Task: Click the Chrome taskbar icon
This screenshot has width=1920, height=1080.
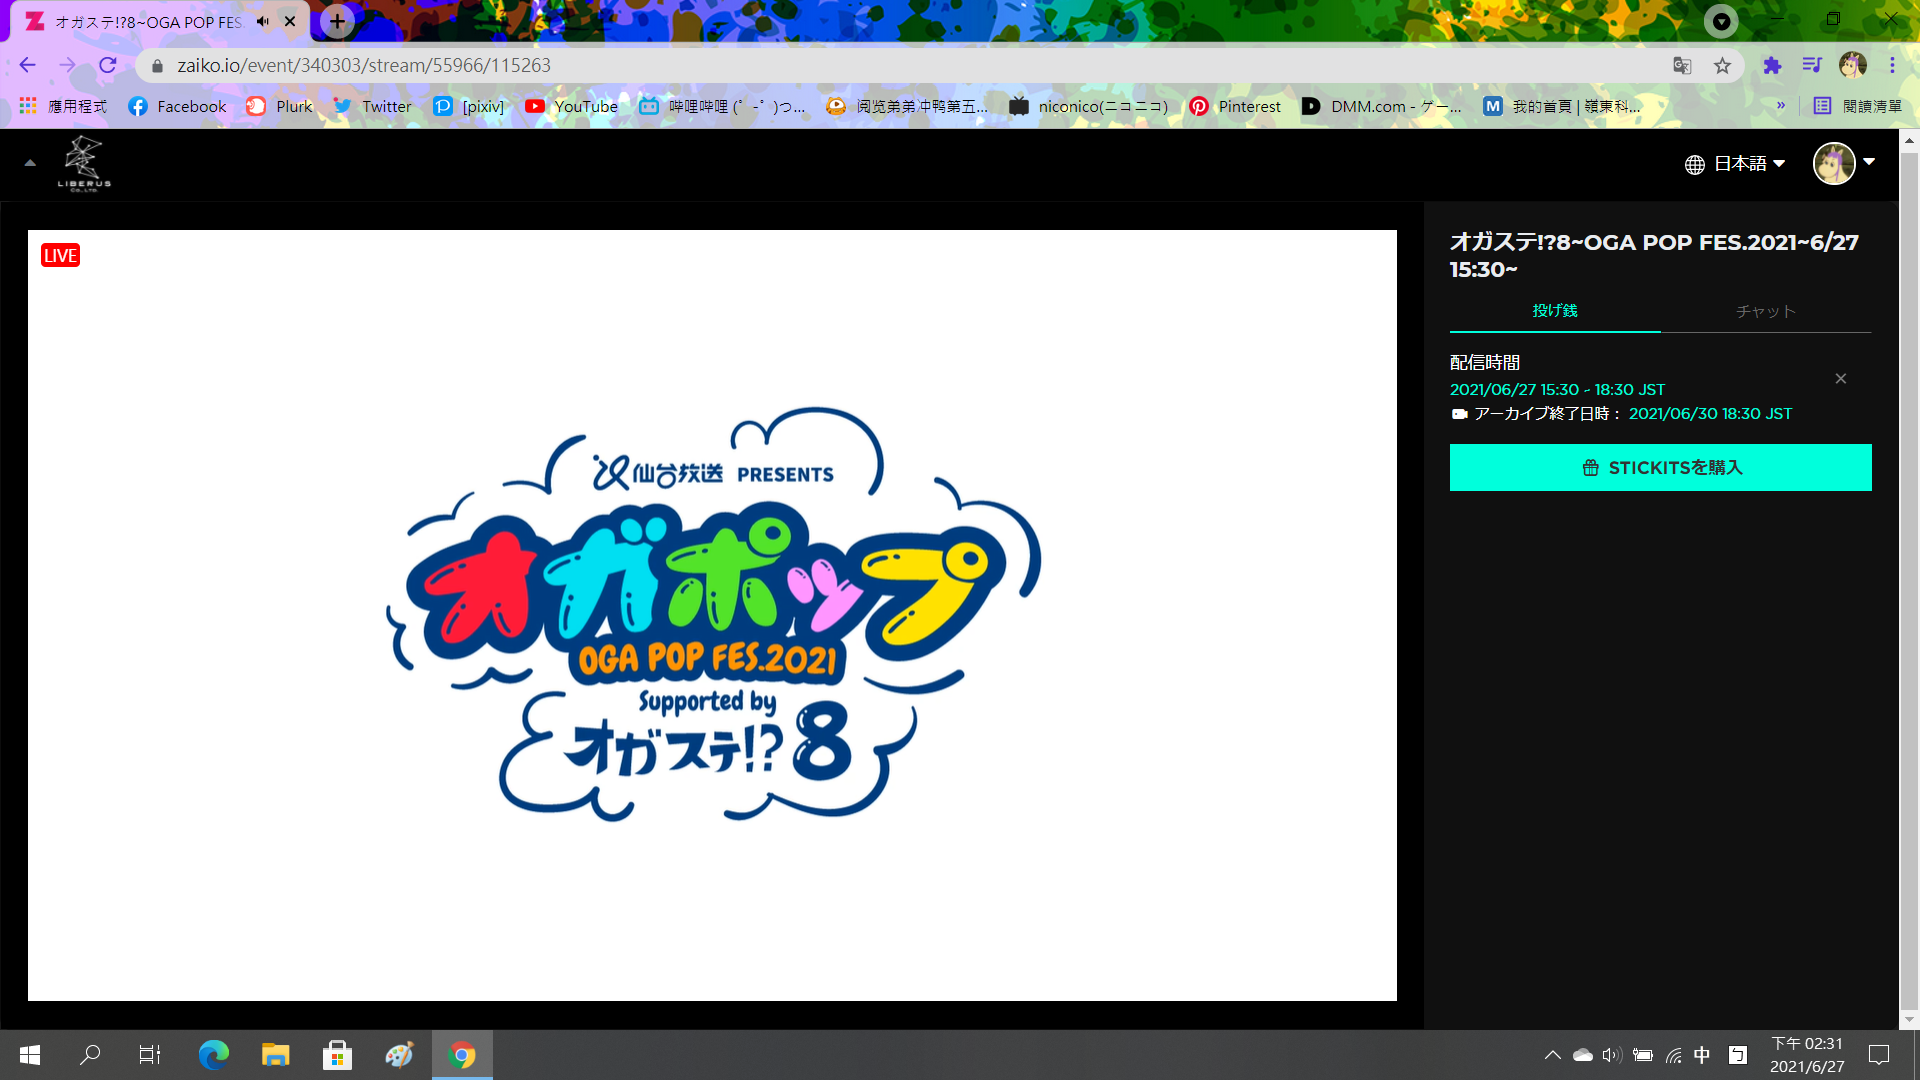Action: pos(462,1055)
